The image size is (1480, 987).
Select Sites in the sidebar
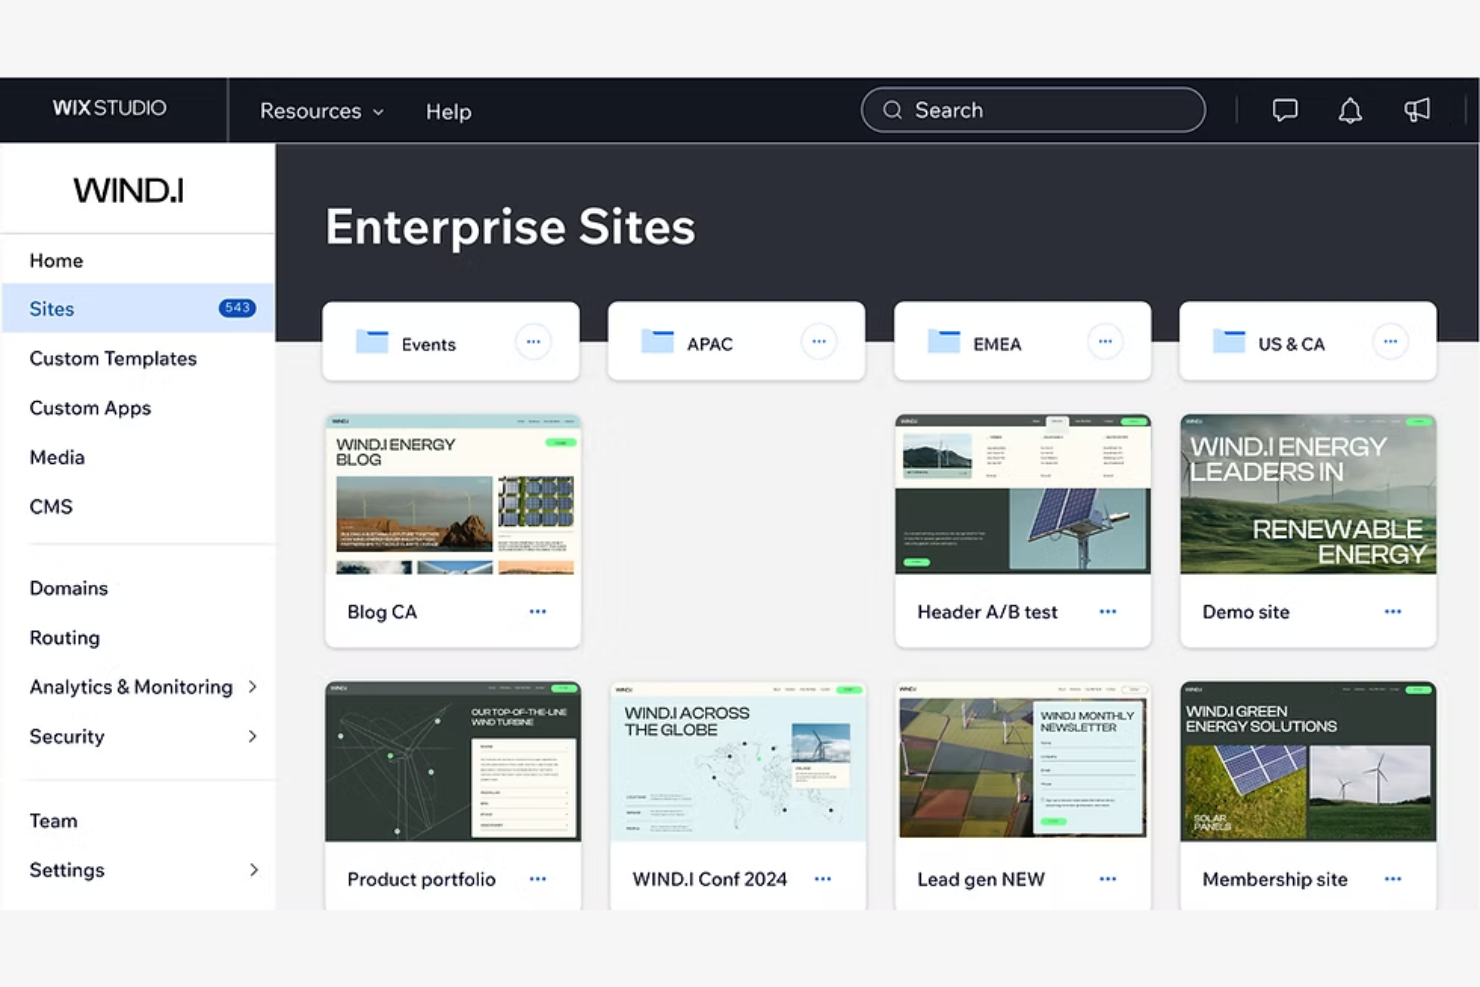(138, 309)
